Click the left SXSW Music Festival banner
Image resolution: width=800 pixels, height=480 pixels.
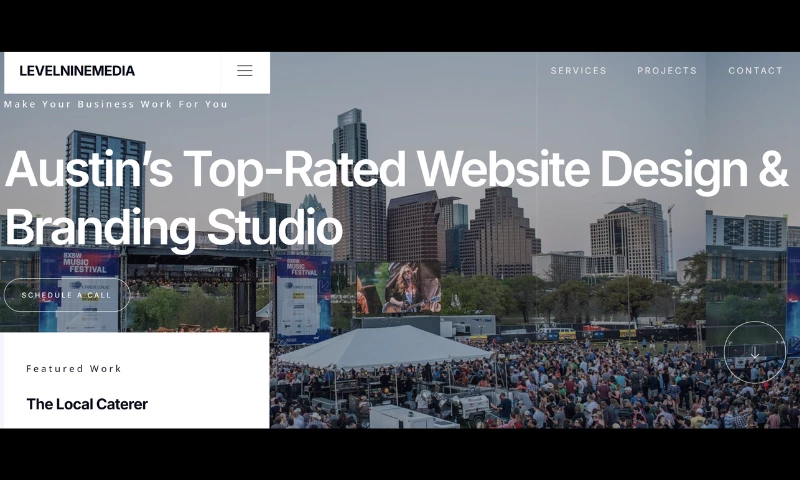[x=80, y=290]
